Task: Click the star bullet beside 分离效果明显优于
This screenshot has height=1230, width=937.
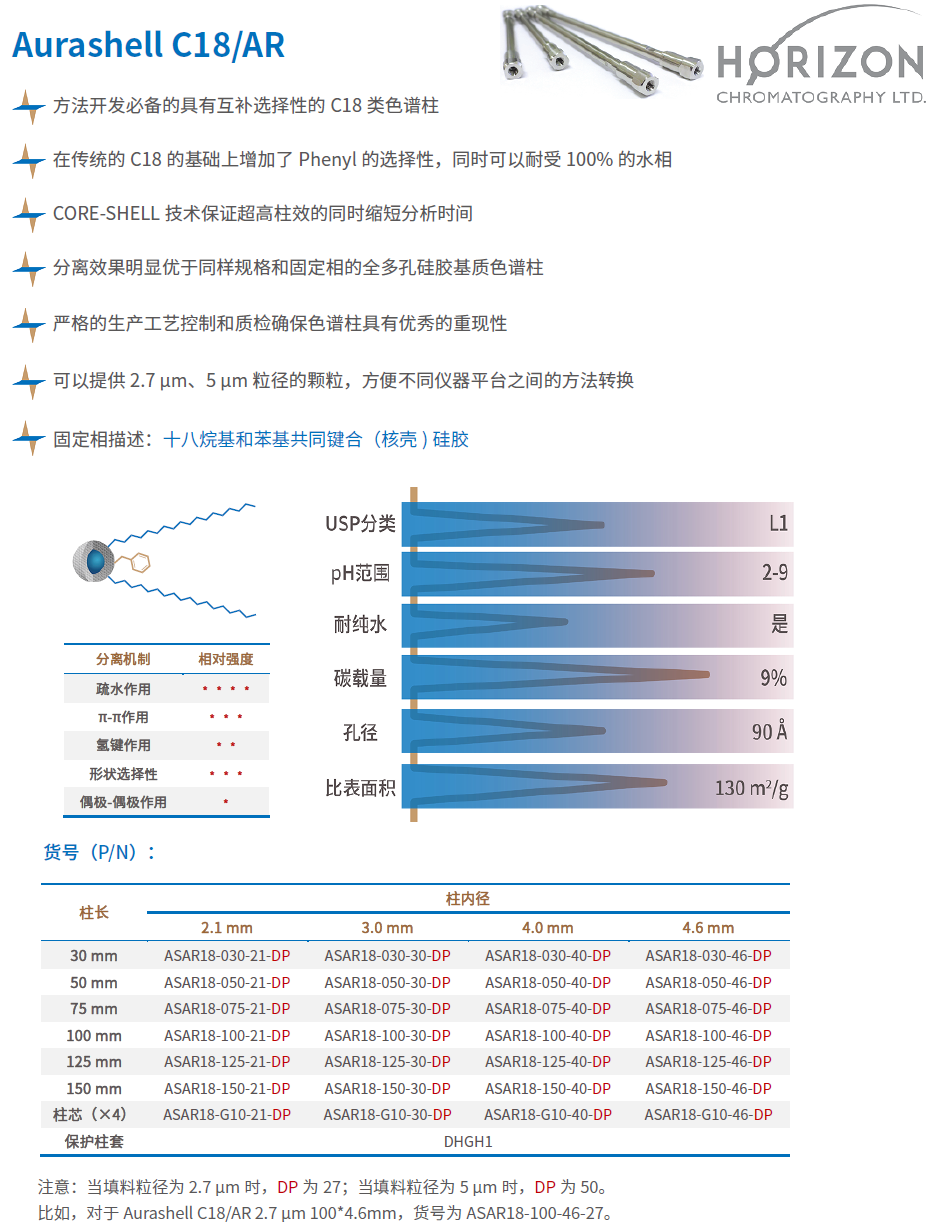Action: pos(29,268)
